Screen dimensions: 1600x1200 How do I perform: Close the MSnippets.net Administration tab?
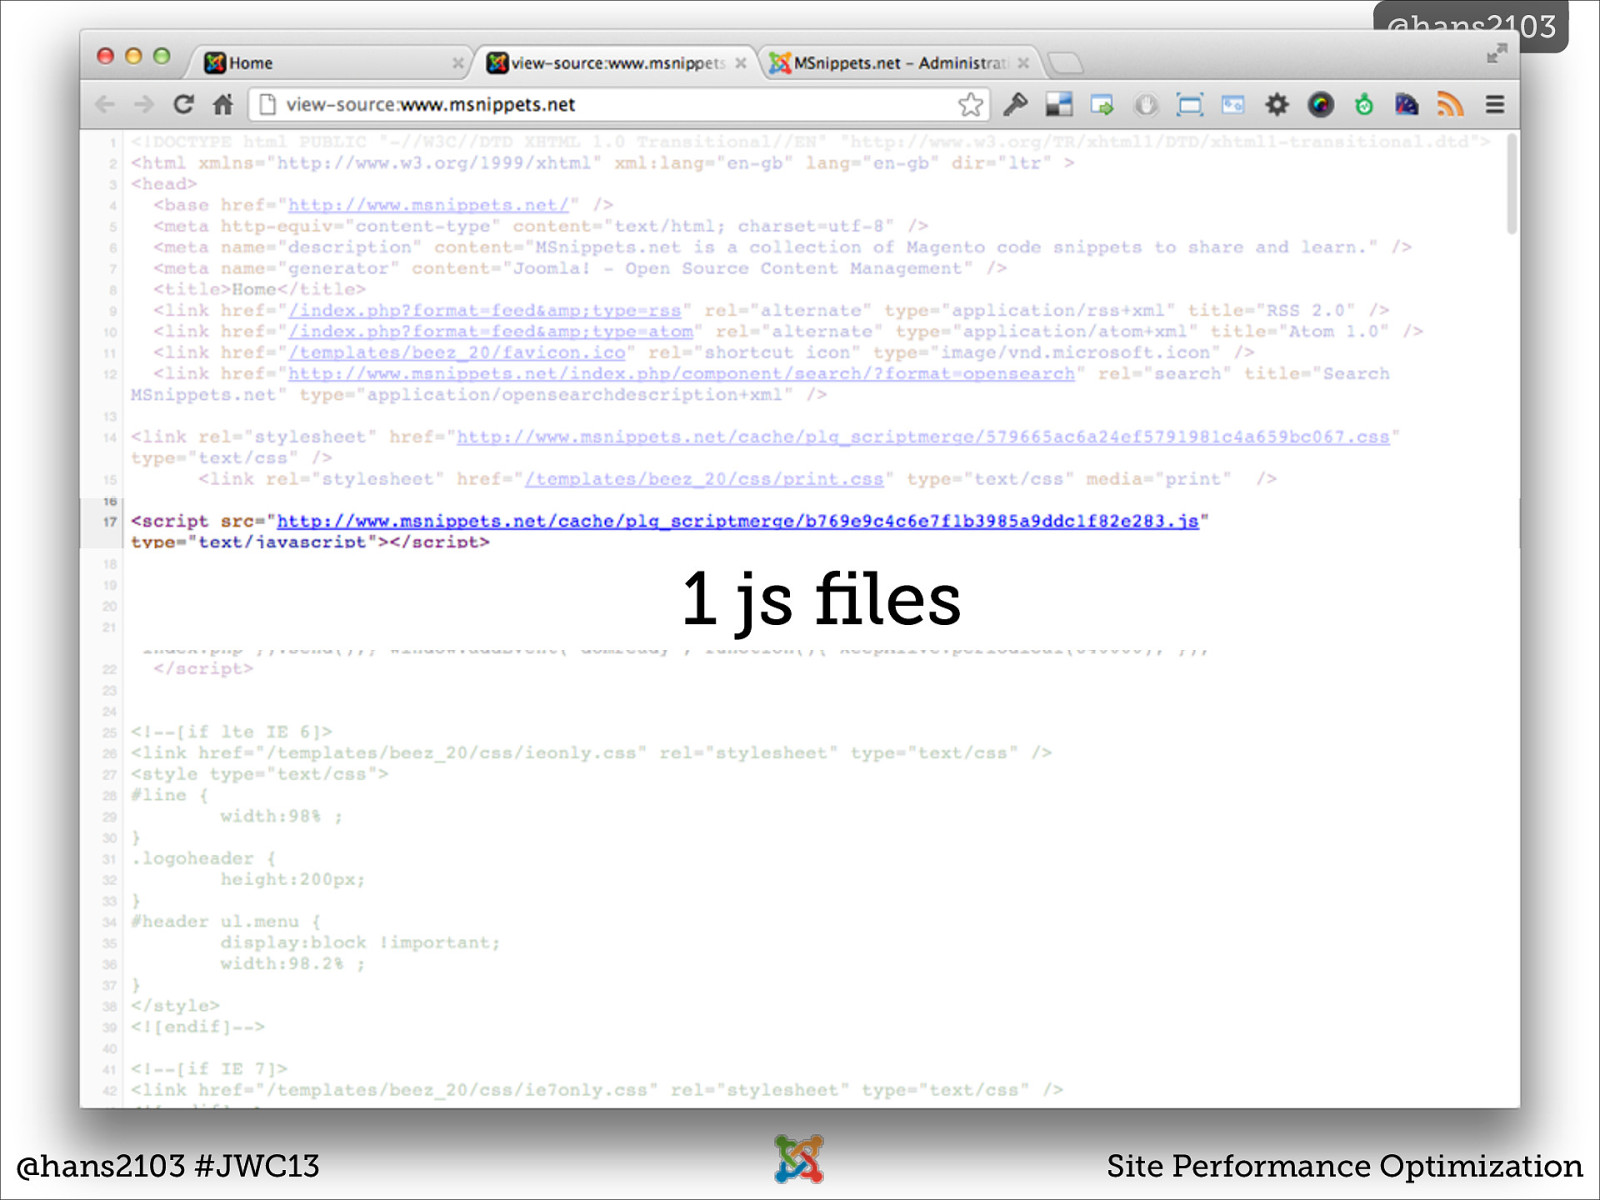tap(1024, 63)
